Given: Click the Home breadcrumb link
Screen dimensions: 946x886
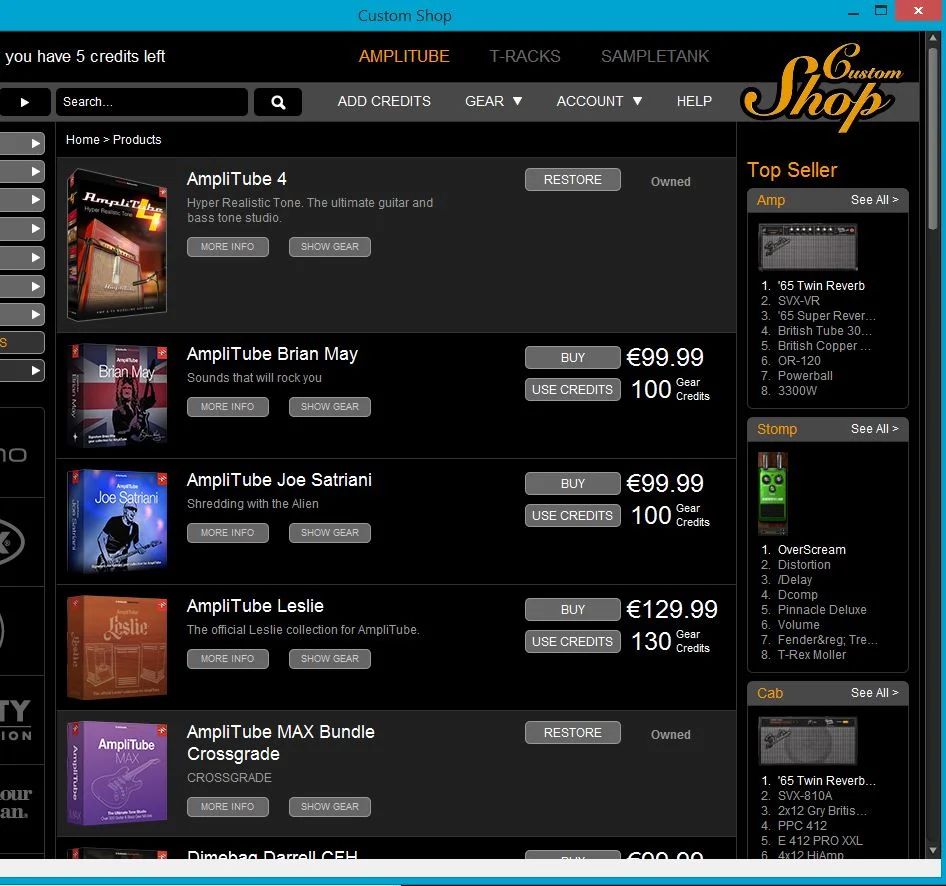Looking at the screenshot, I should coord(83,140).
